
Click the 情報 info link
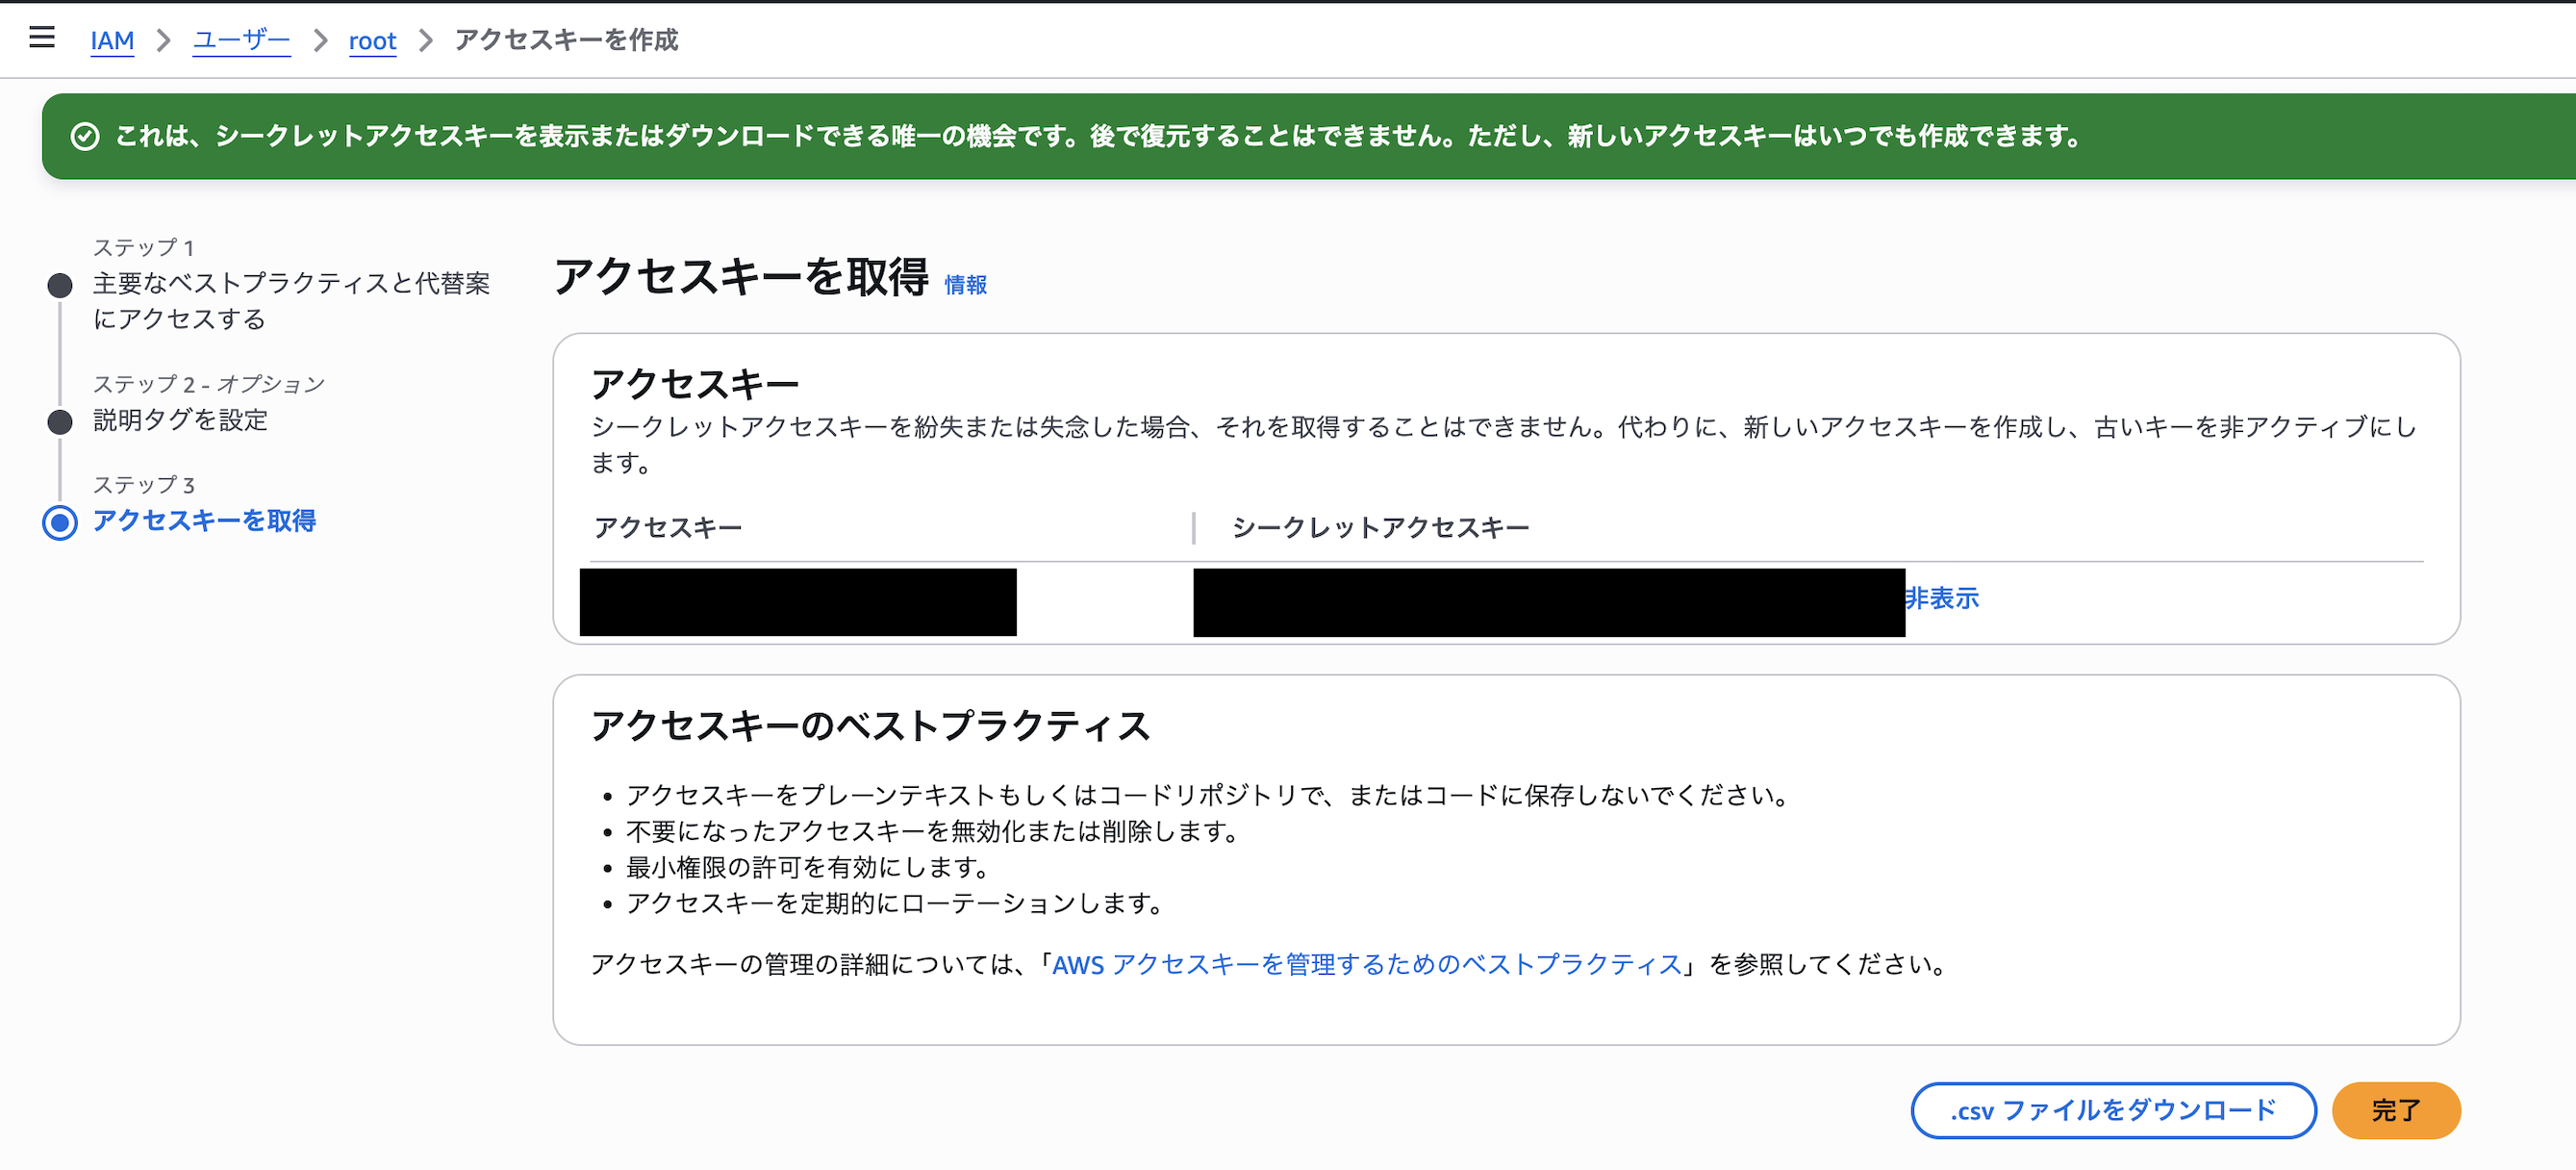click(965, 285)
